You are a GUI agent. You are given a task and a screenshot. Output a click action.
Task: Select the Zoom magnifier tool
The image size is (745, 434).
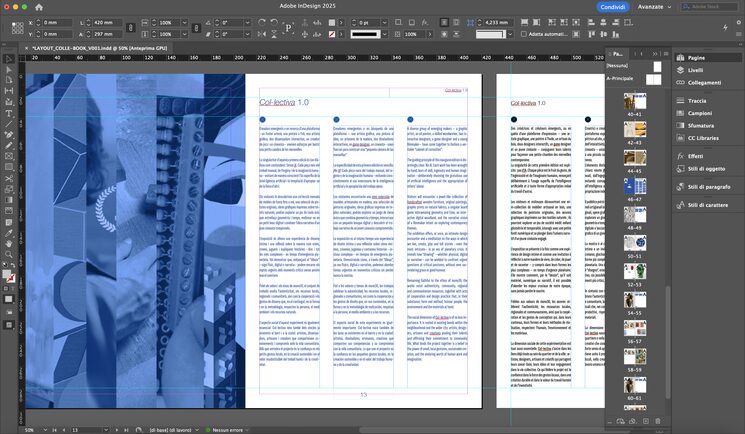point(9,255)
